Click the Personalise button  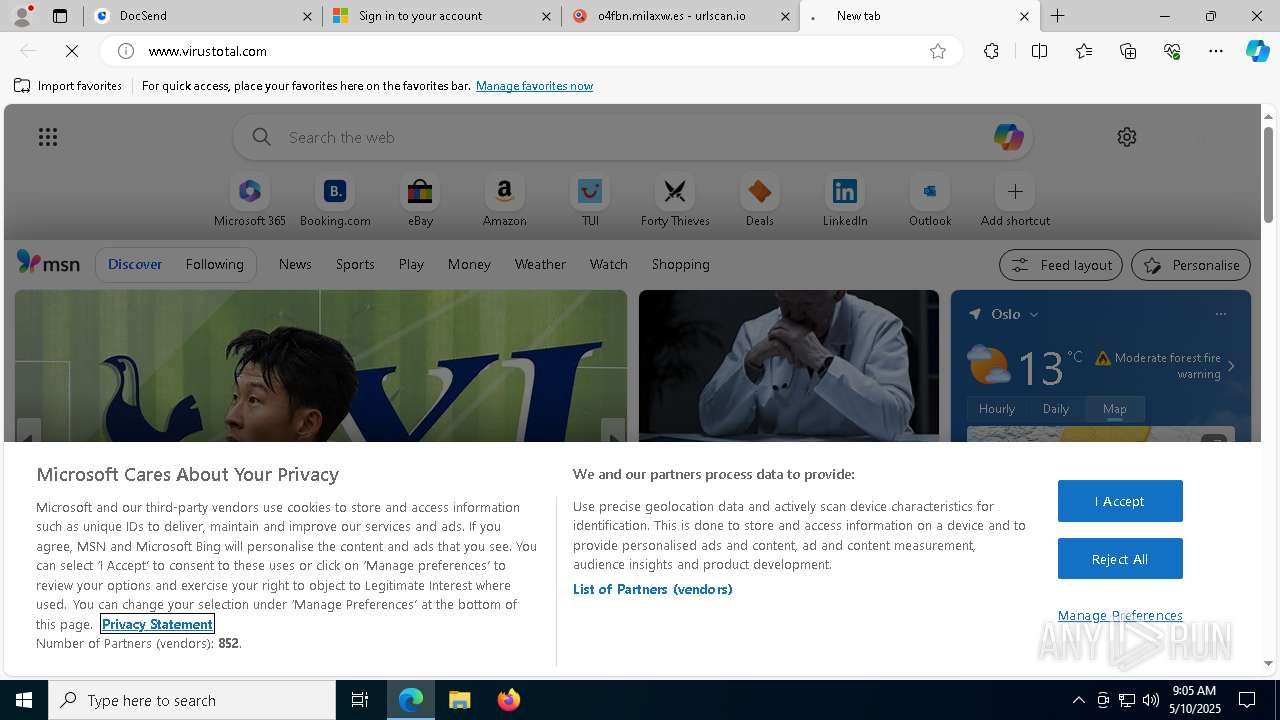tap(1190, 265)
